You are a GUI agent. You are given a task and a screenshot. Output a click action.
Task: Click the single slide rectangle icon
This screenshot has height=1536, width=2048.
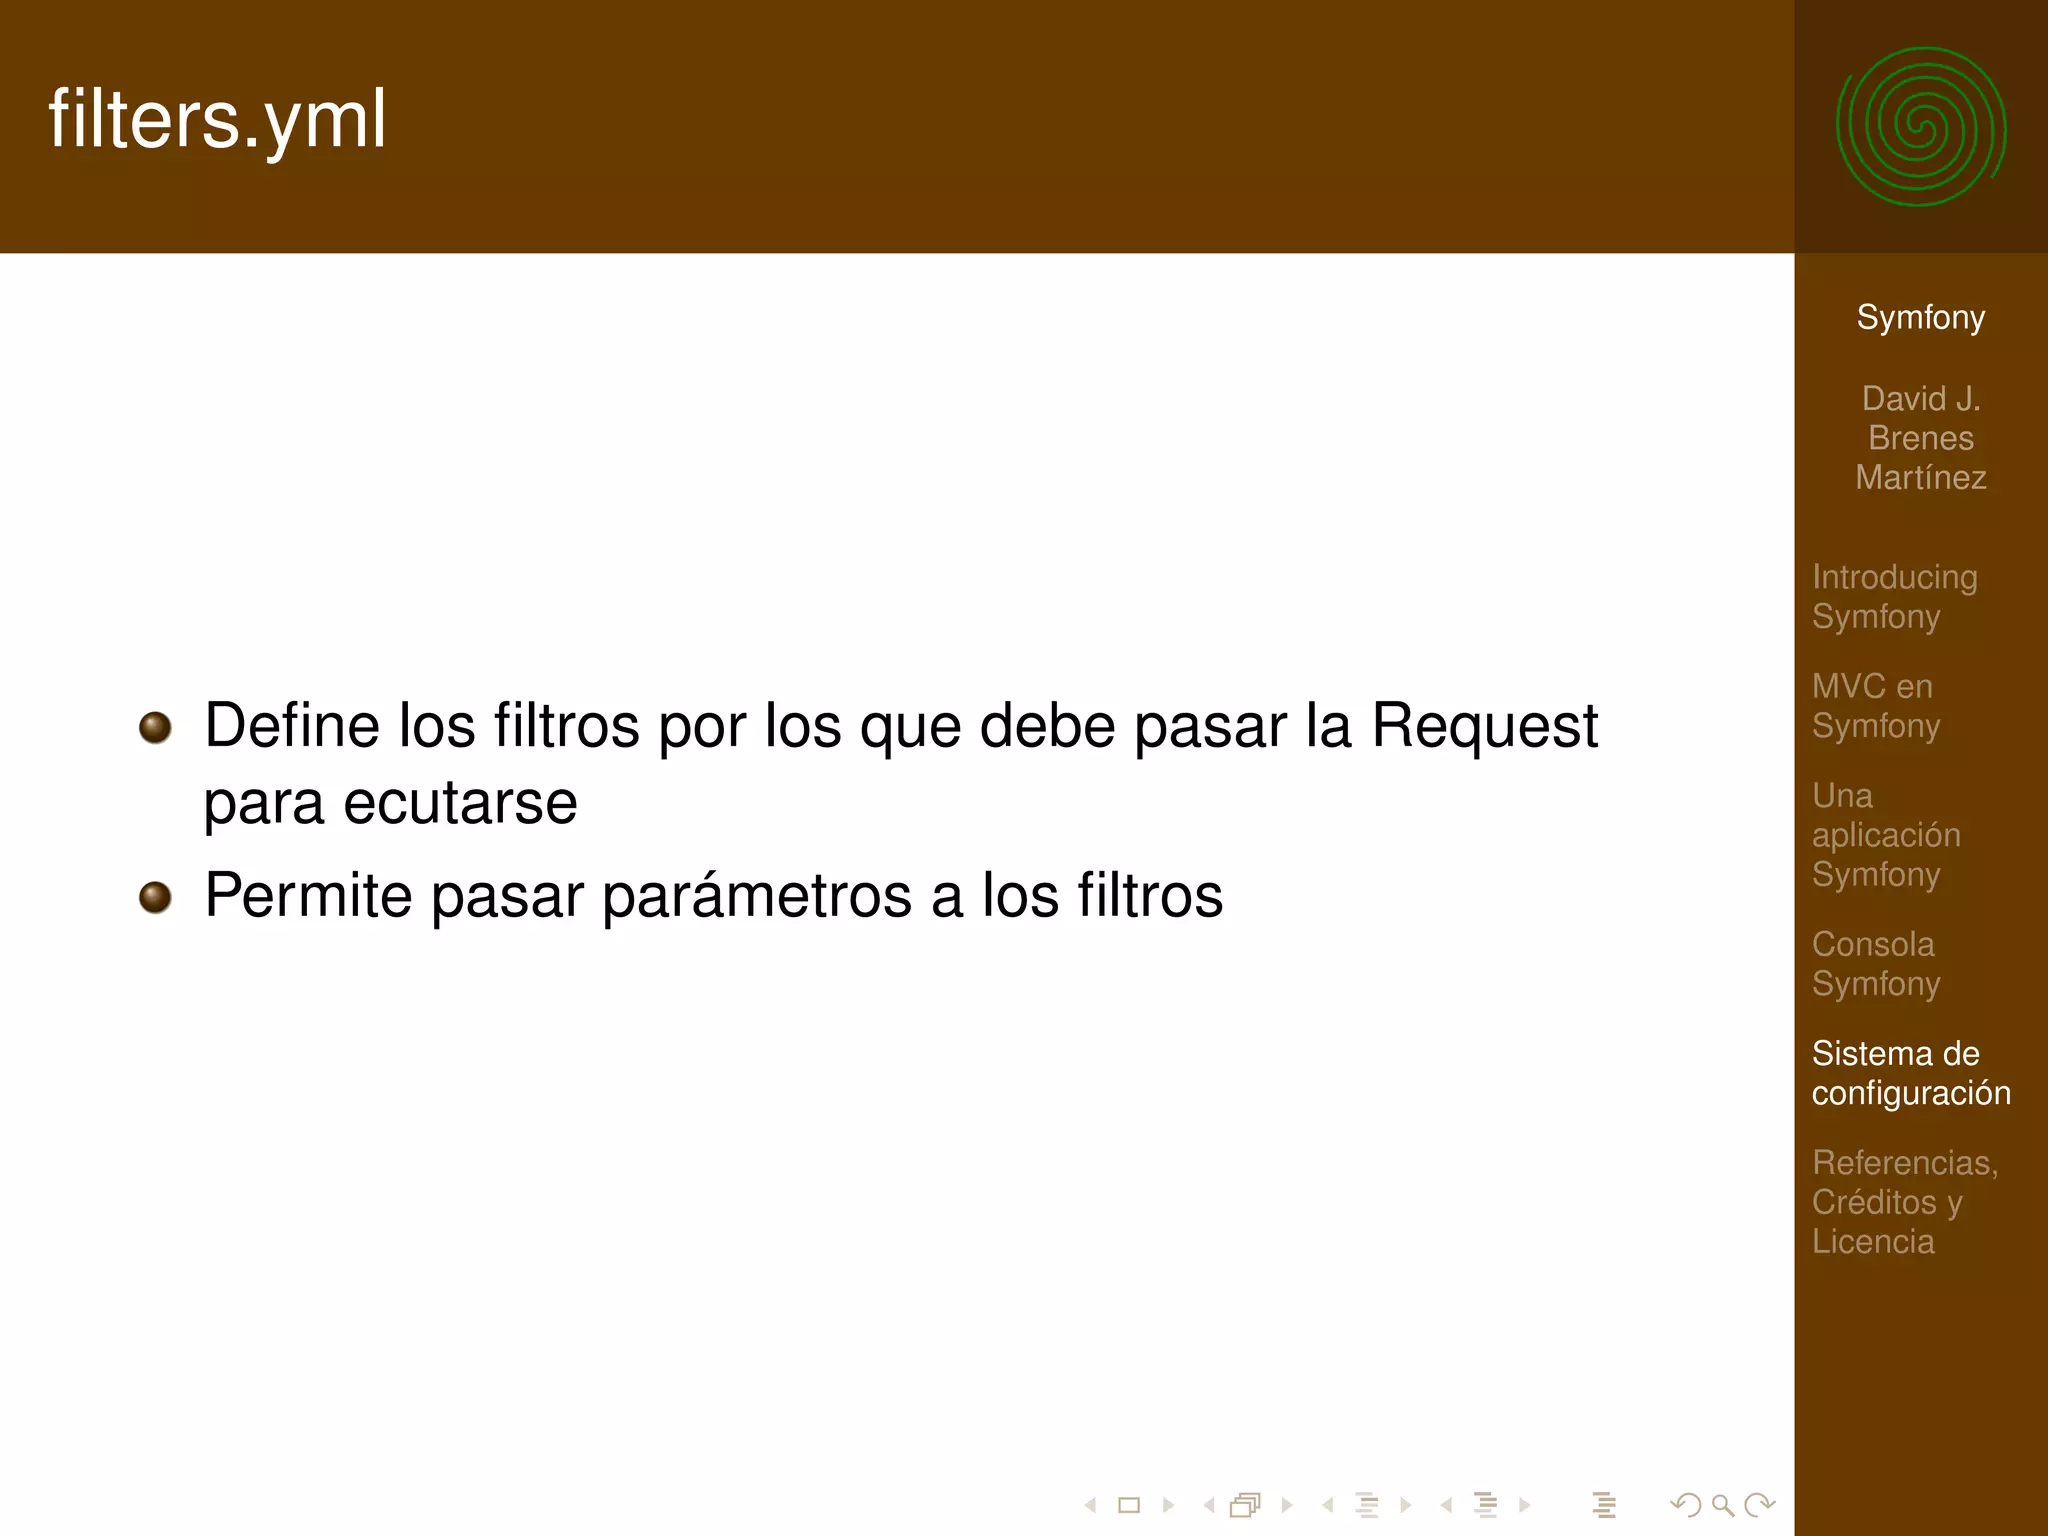pyautogui.click(x=1129, y=1505)
